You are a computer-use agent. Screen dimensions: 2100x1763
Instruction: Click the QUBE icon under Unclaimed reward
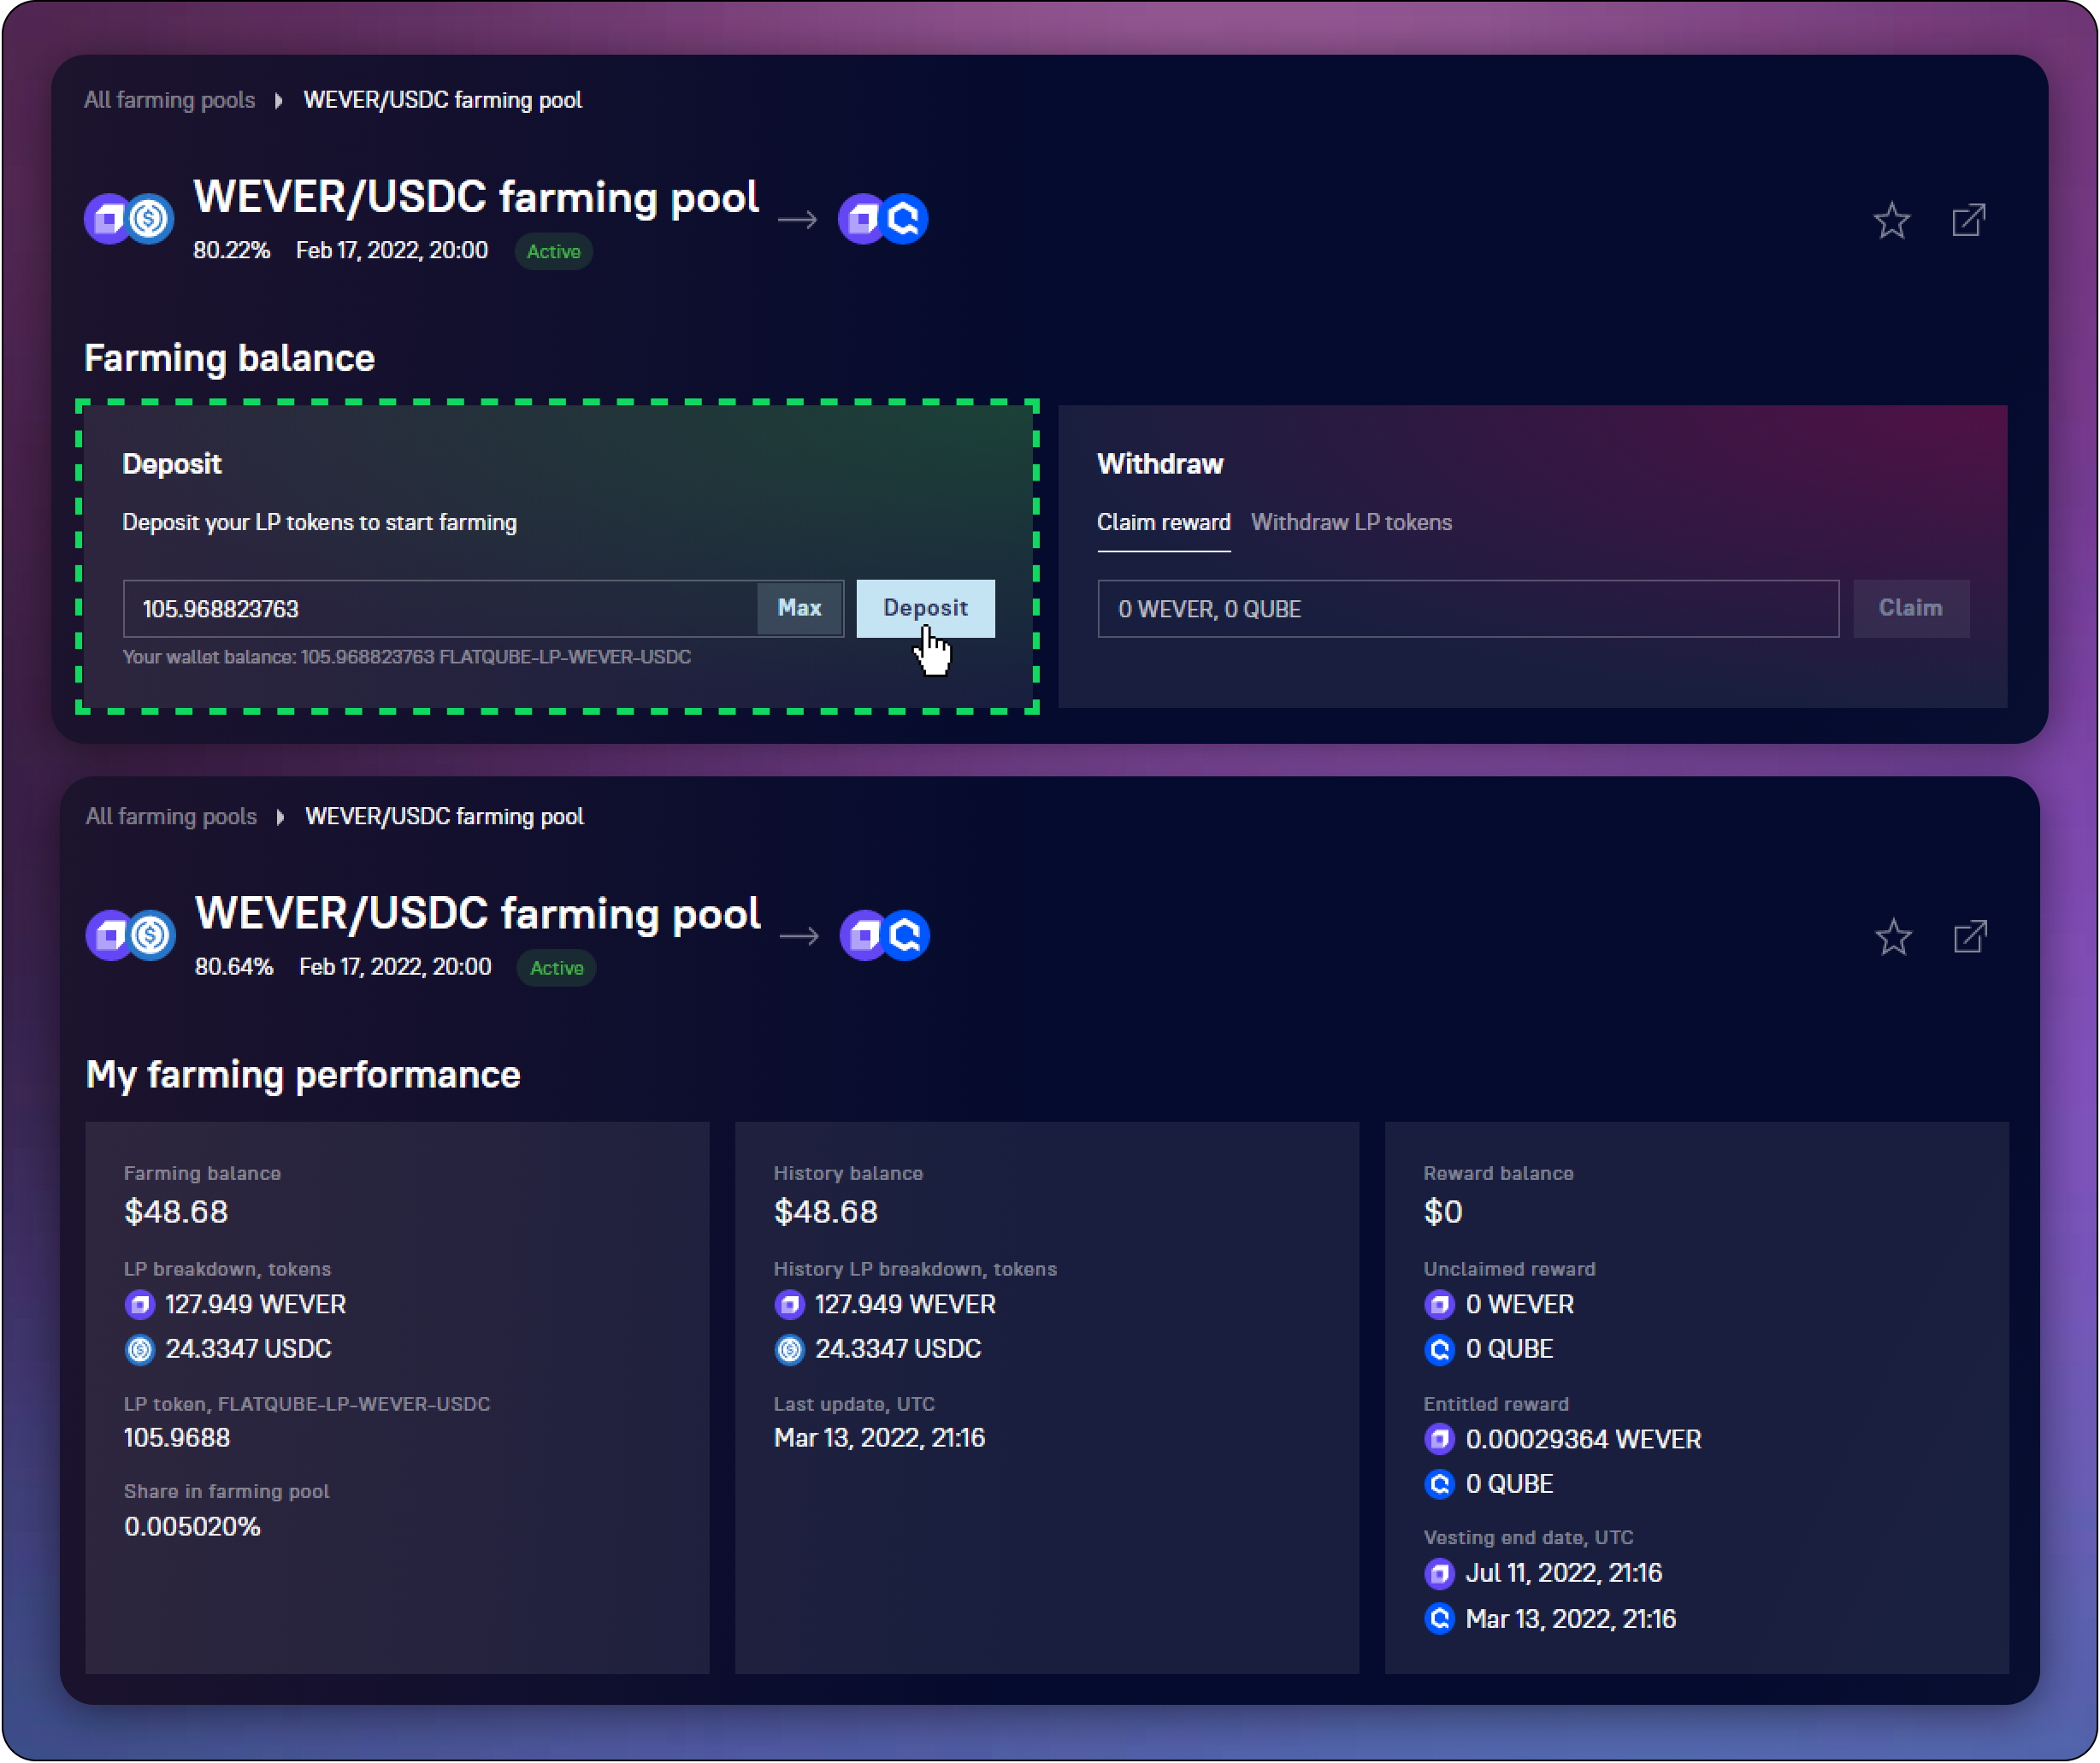point(1439,1349)
